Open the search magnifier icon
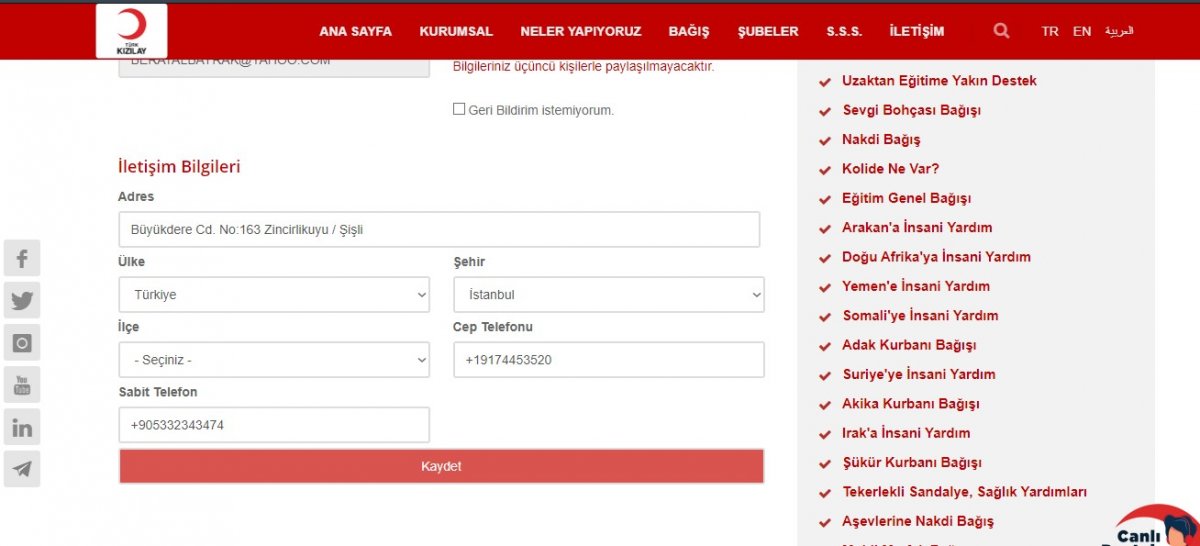 coord(1001,31)
